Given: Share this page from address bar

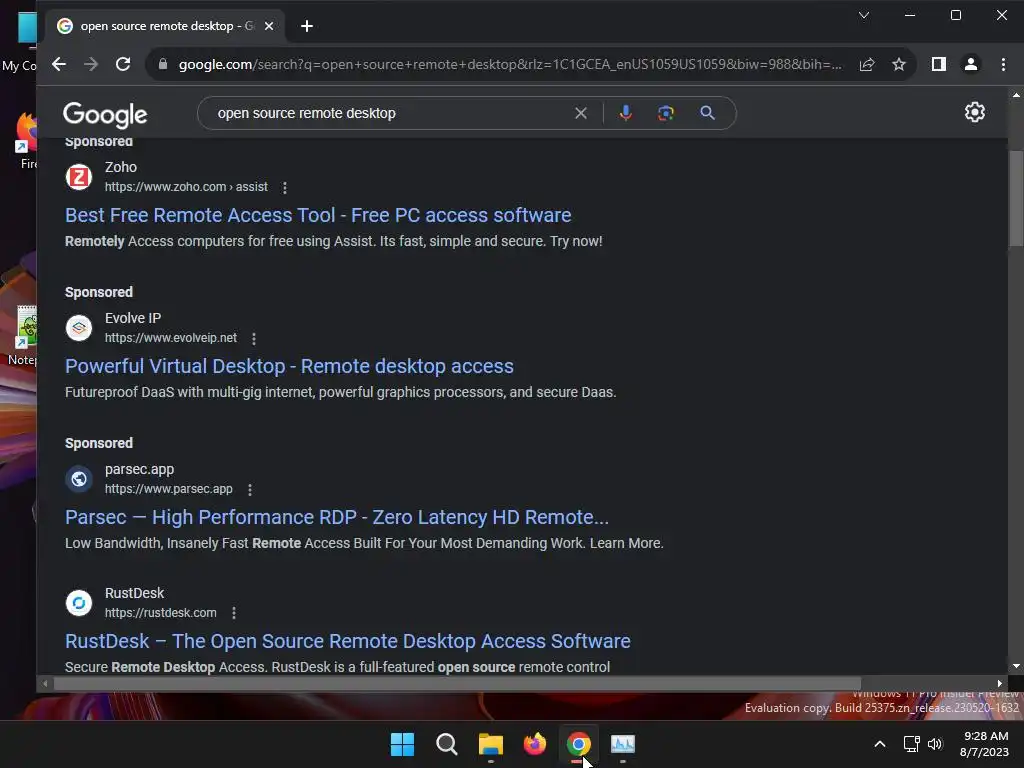Looking at the screenshot, I should coord(867,64).
